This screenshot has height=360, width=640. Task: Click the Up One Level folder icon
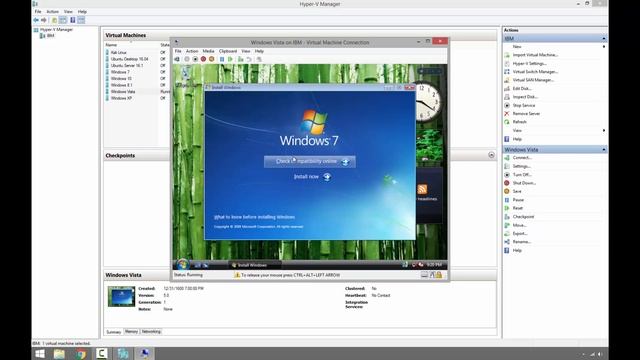click(x=54, y=20)
